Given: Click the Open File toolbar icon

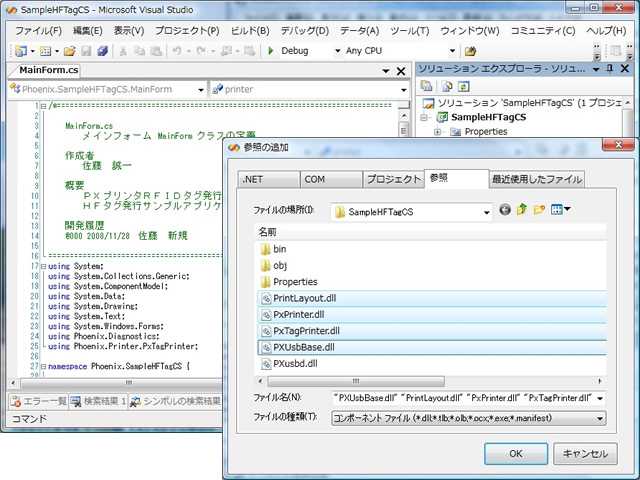Looking at the screenshot, I should [70, 51].
